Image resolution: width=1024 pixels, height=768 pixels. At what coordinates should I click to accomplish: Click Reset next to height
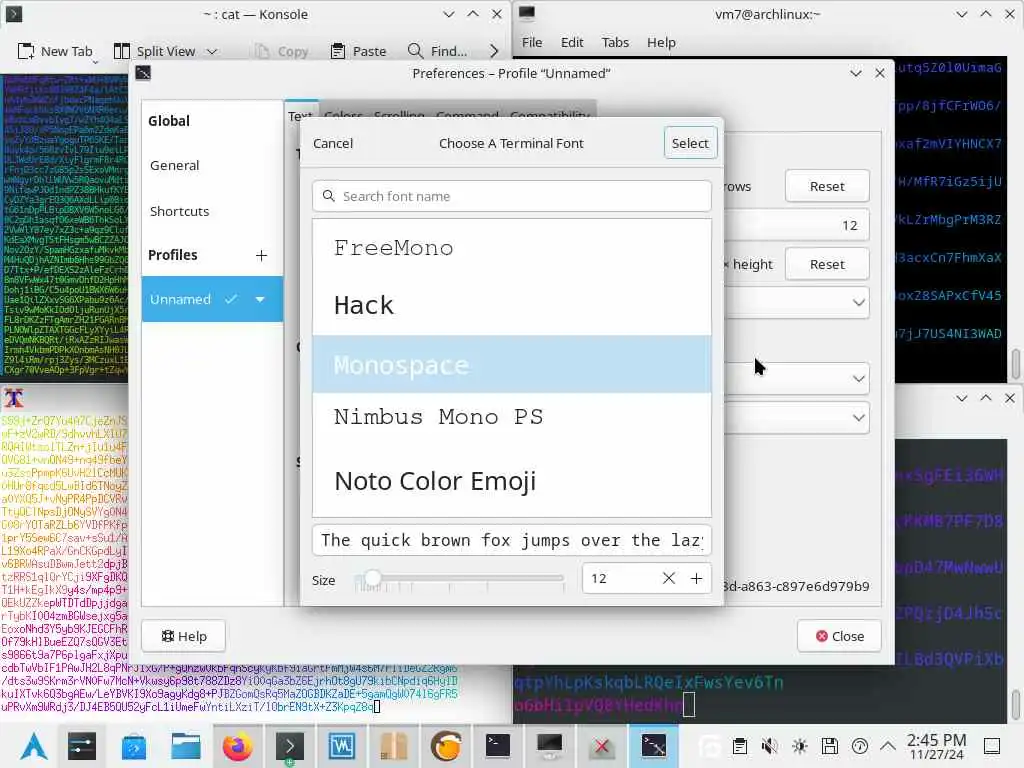pyautogui.click(x=827, y=264)
